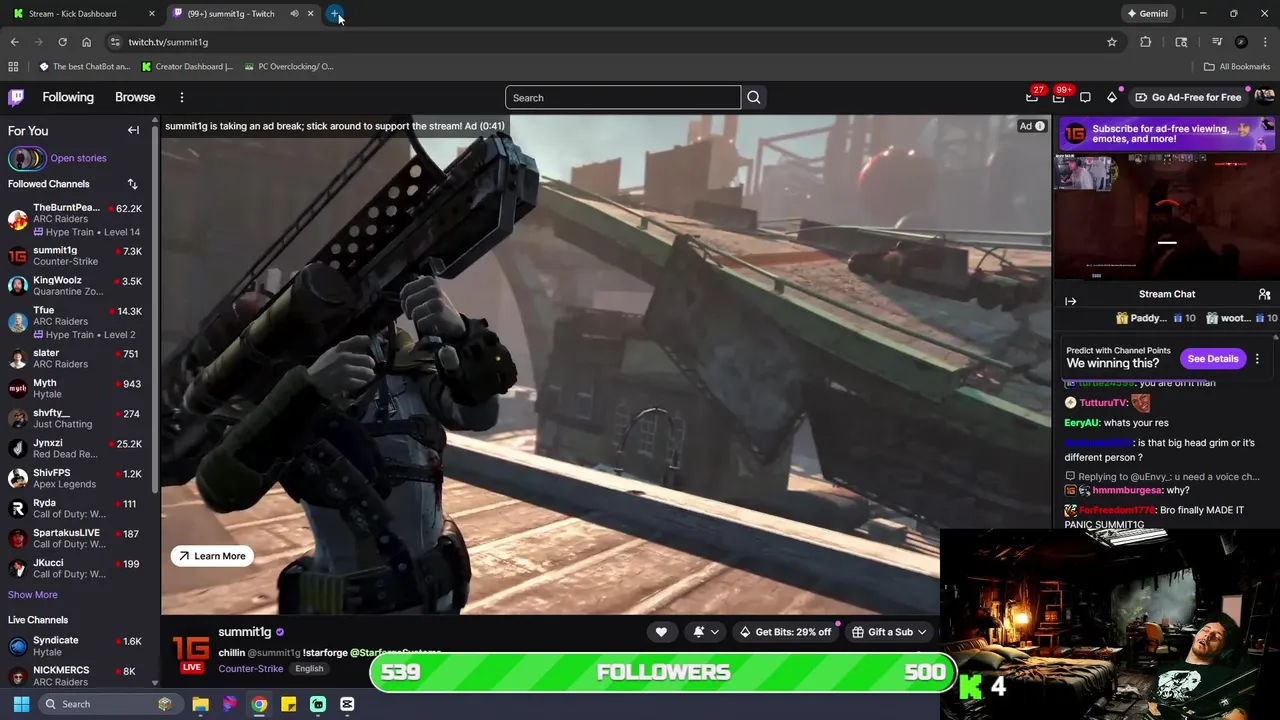Bookmark this page with the star

1111,42
